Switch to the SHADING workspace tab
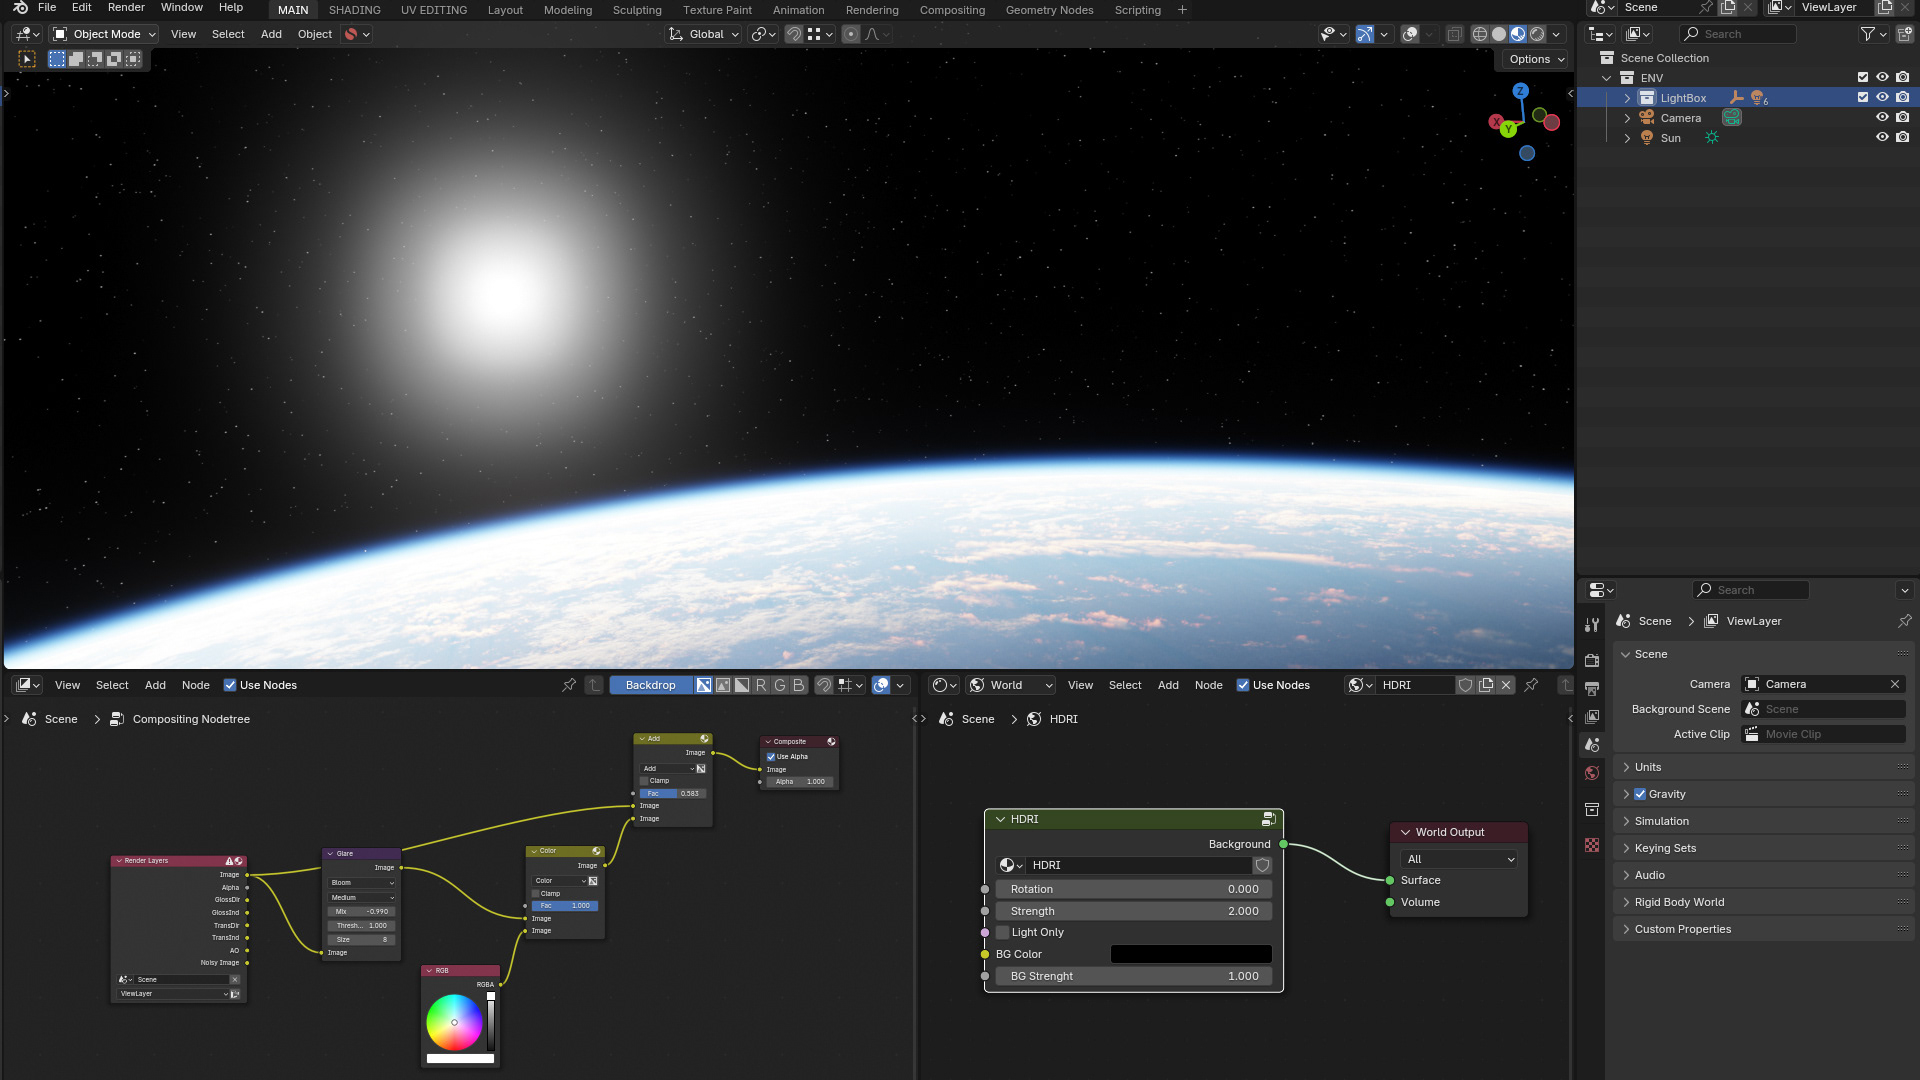1920x1080 pixels. (354, 10)
